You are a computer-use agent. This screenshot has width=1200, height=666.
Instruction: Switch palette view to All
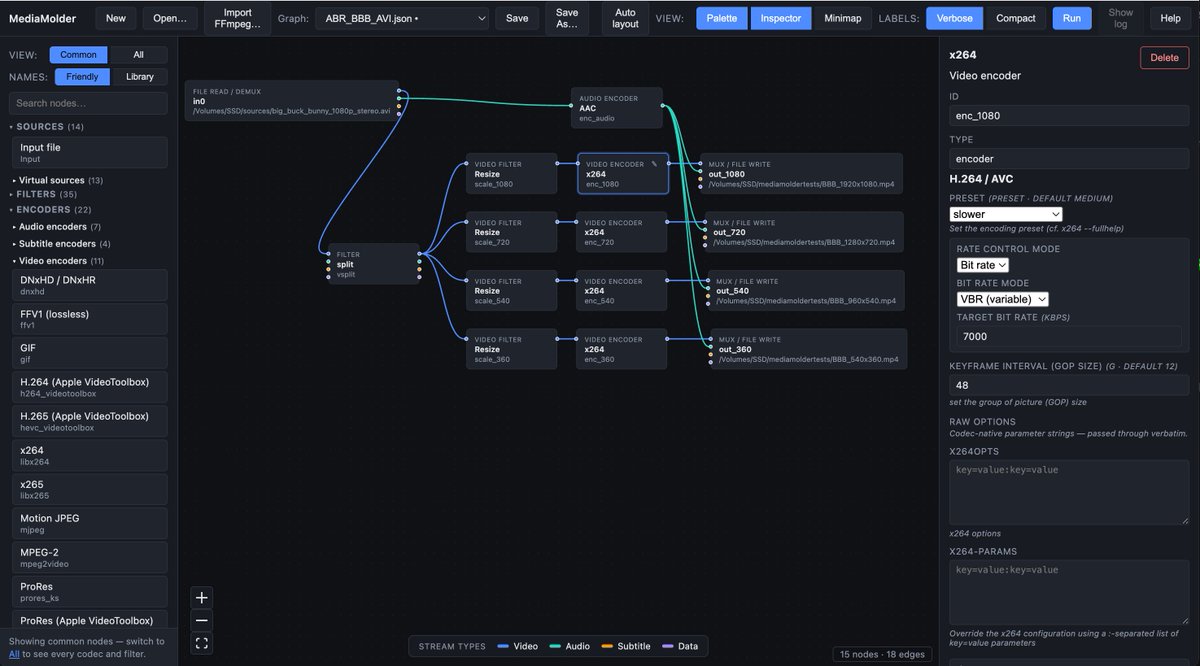tap(138, 55)
